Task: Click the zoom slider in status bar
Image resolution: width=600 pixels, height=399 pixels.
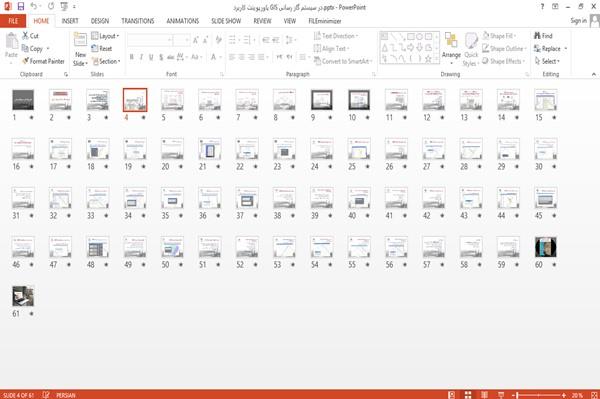Action: pos(538,395)
